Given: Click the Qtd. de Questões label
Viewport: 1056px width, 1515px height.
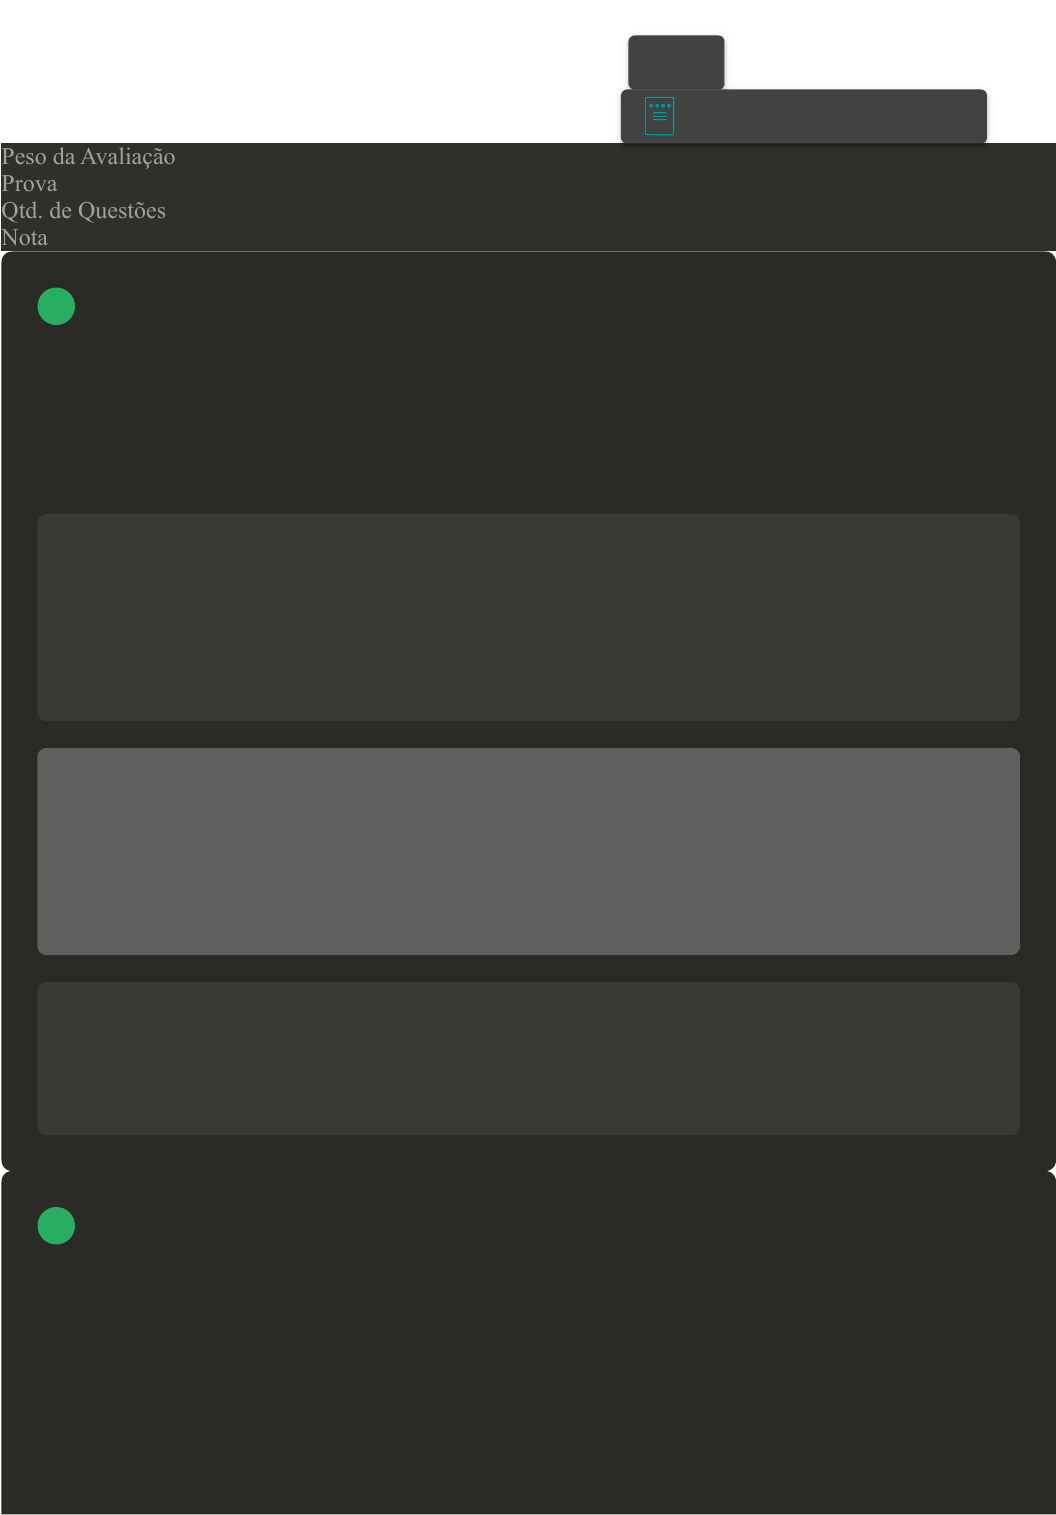Looking at the screenshot, I should click(x=83, y=210).
